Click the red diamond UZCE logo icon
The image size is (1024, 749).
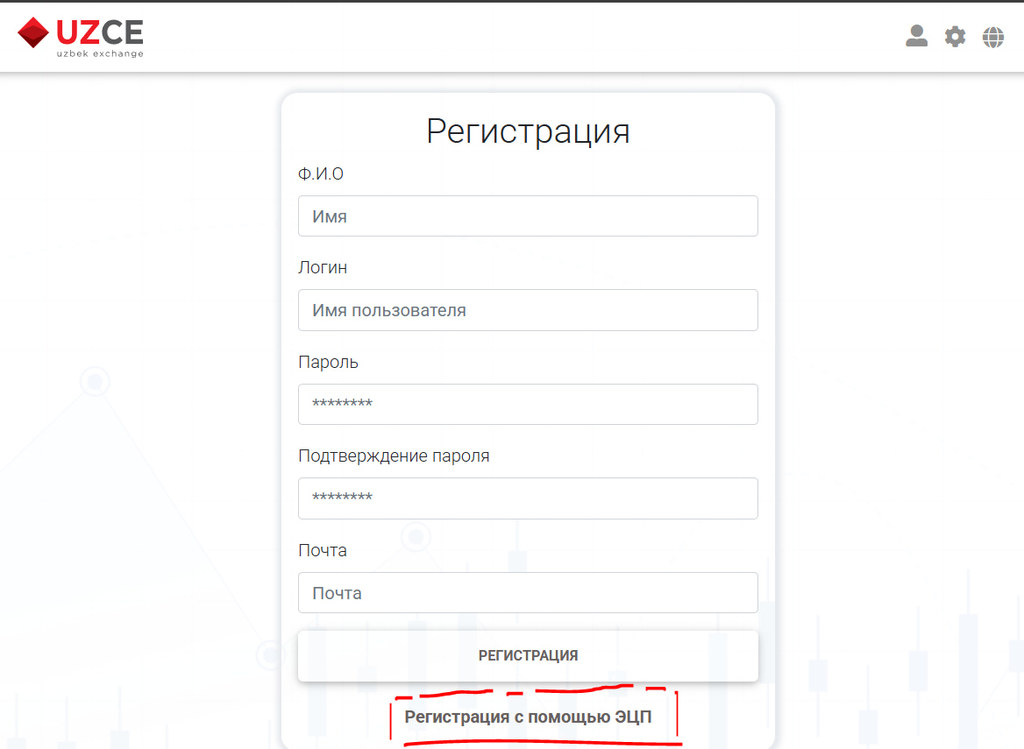click(x=33, y=32)
